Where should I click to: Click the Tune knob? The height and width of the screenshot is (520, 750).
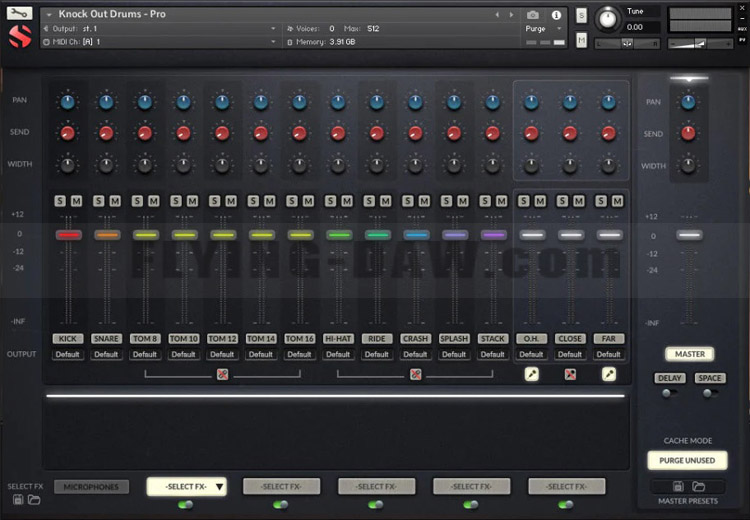click(x=607, y=20)
